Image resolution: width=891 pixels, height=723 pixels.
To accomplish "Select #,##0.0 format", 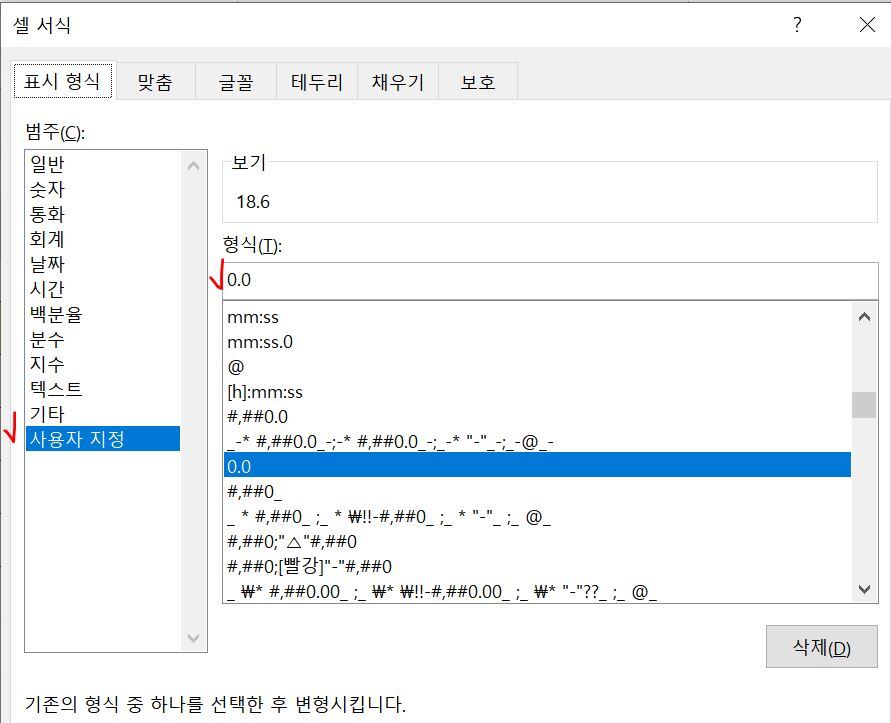I will (537, 417).
